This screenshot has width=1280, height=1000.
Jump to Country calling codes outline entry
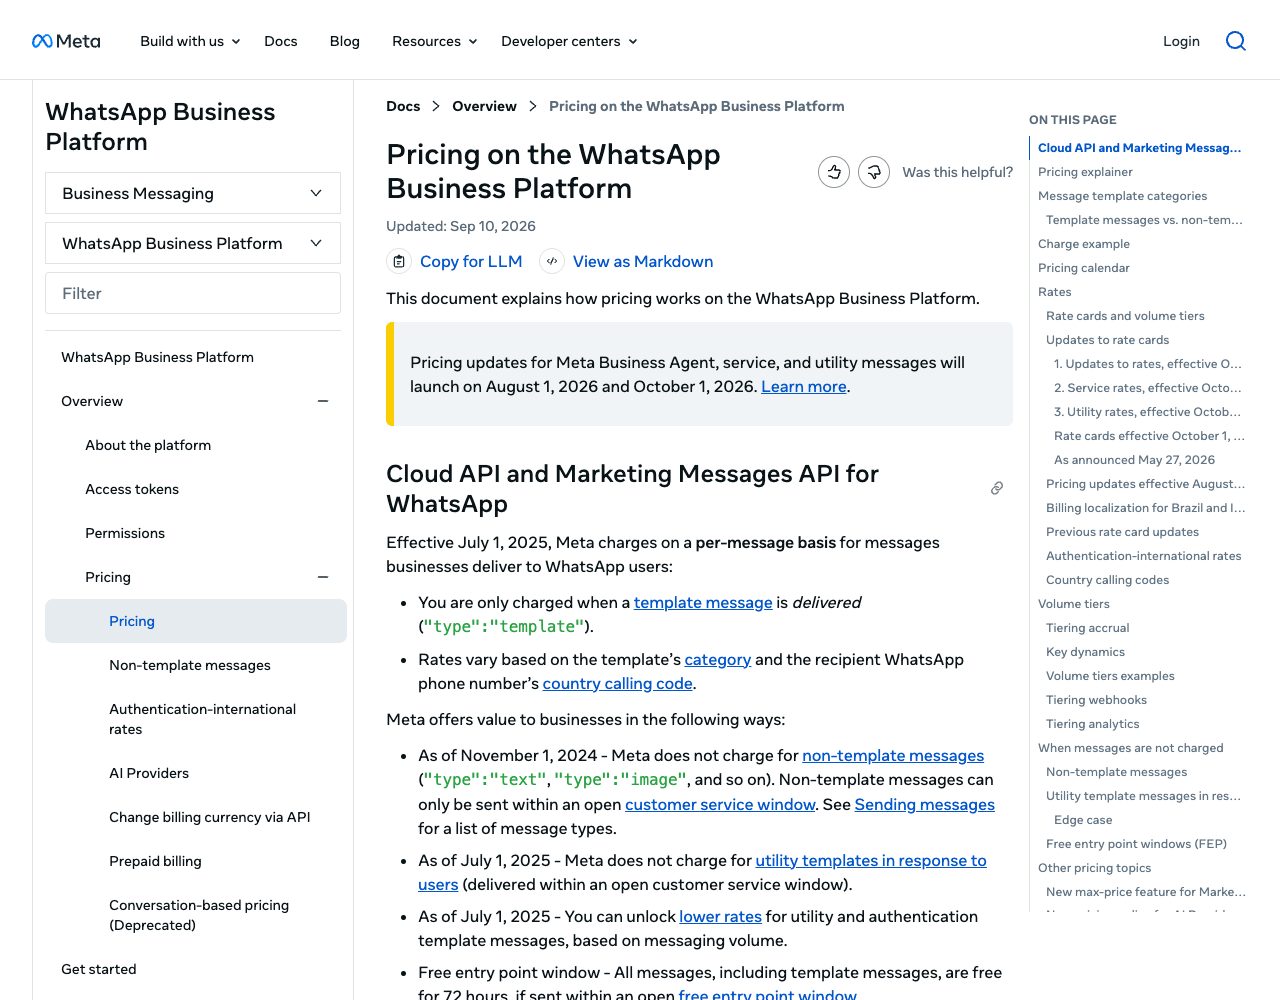point(1107,580)
